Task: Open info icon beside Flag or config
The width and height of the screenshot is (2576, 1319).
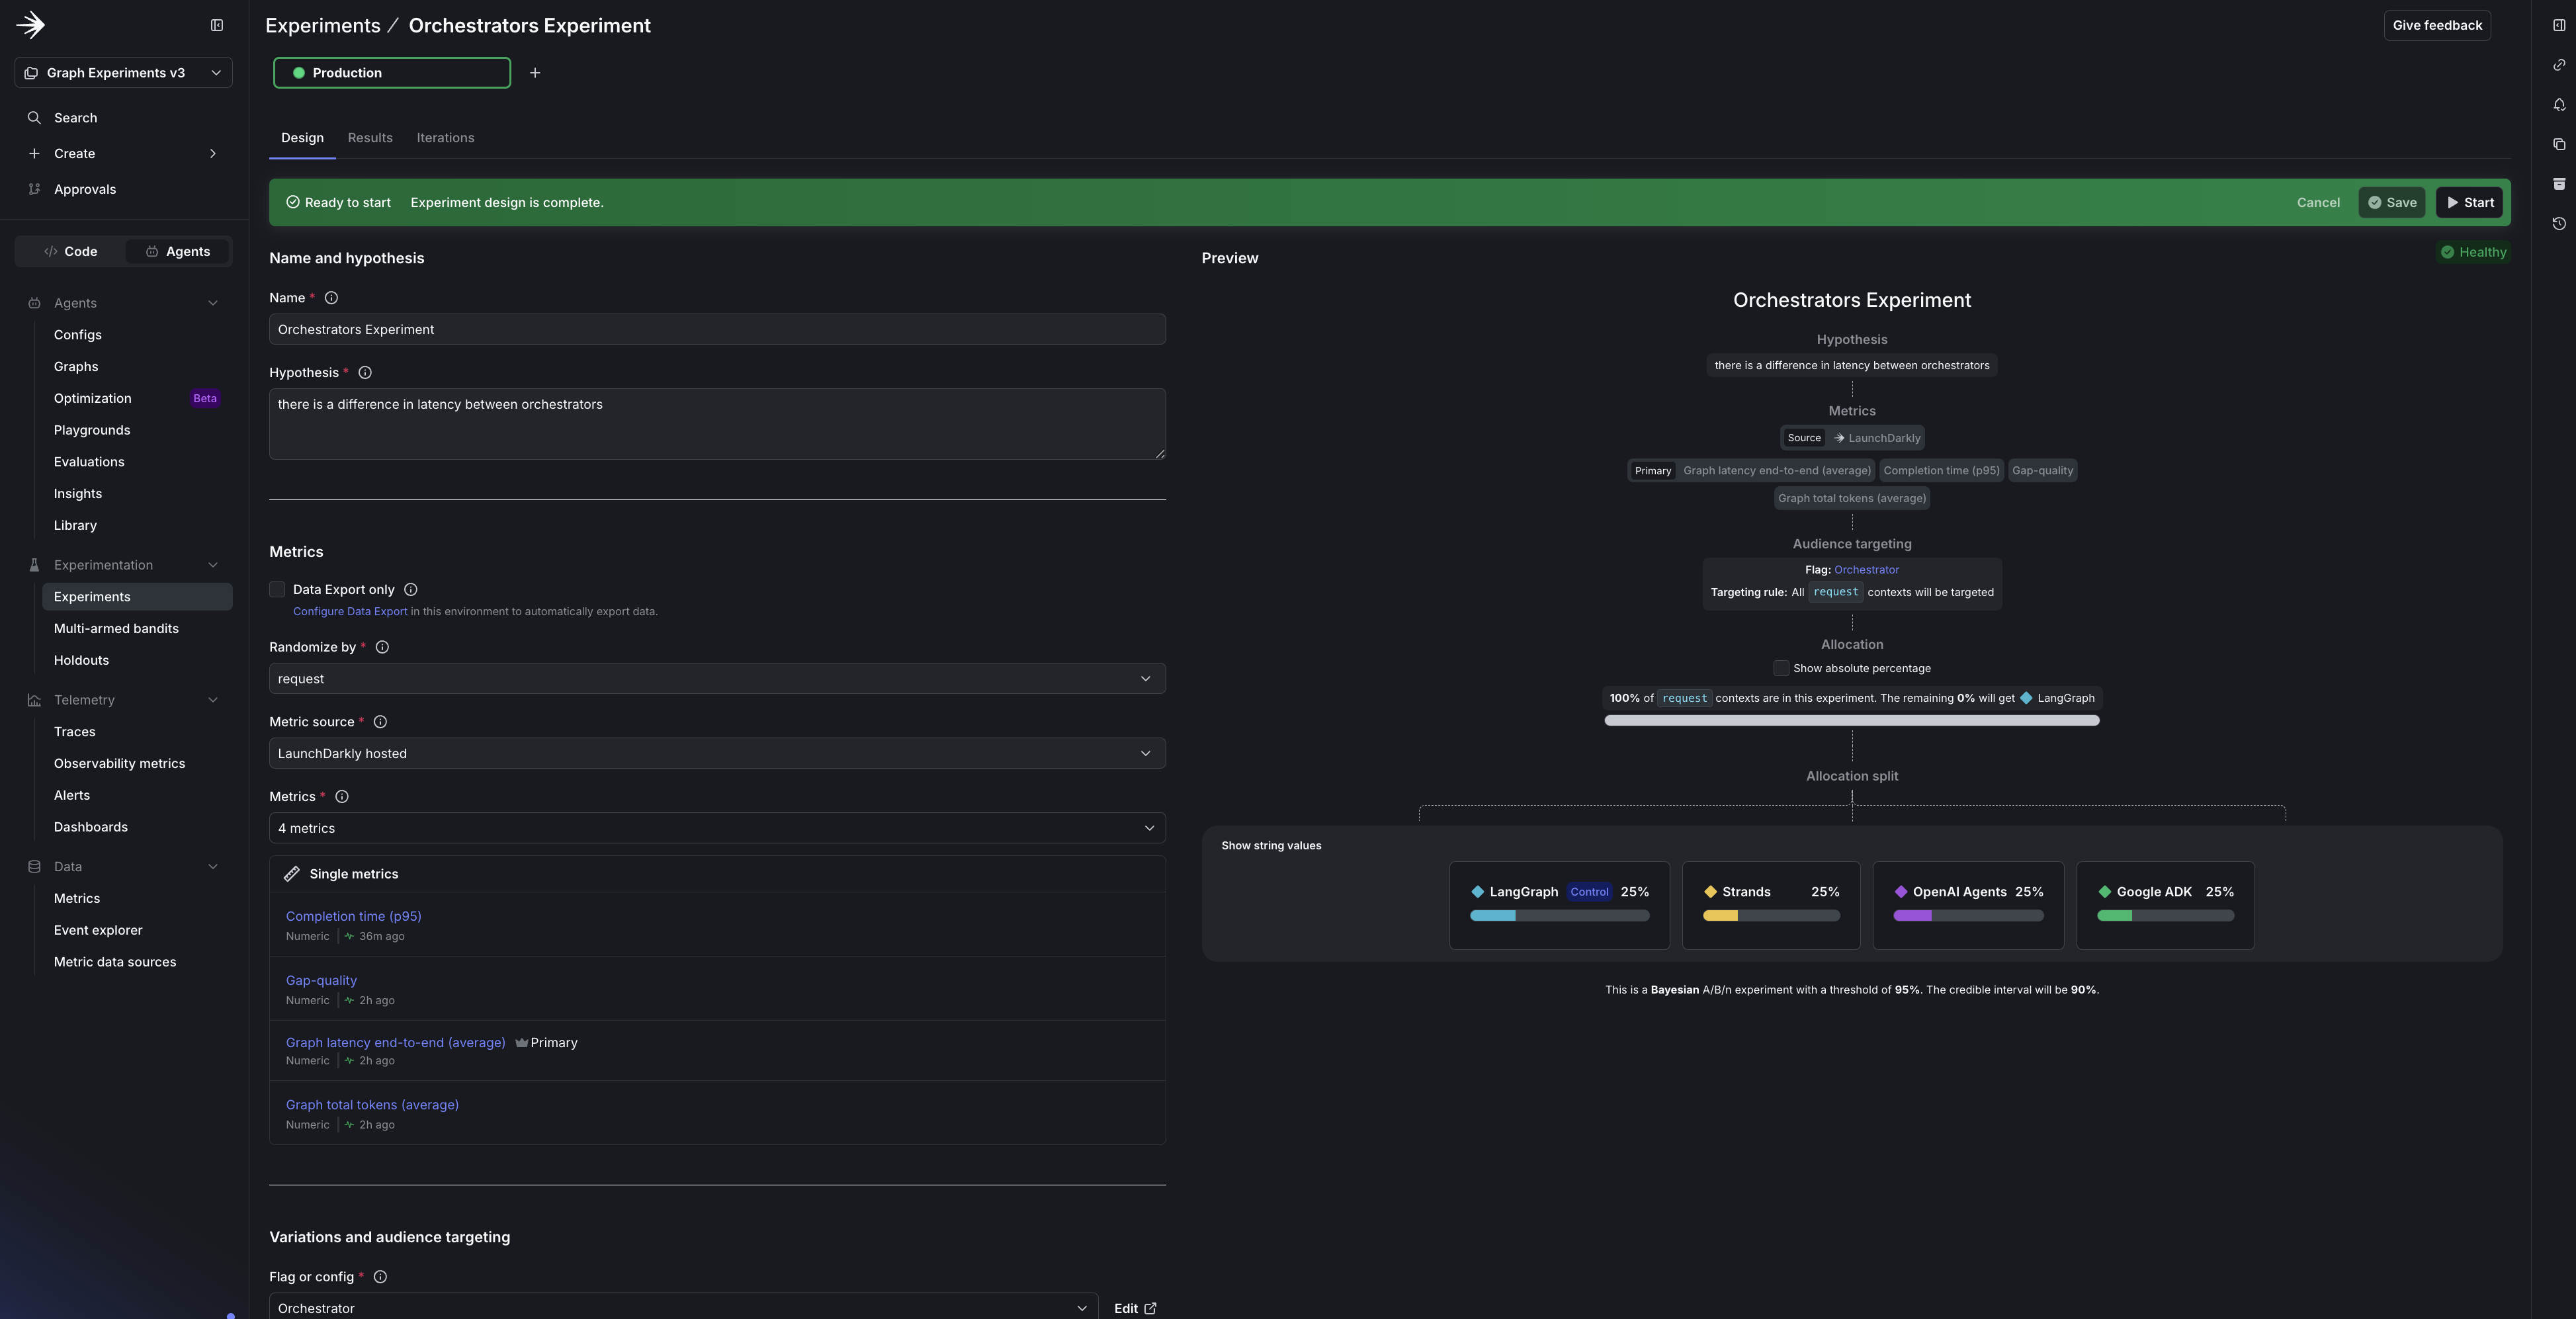Action: click(x=380, y=1277)
